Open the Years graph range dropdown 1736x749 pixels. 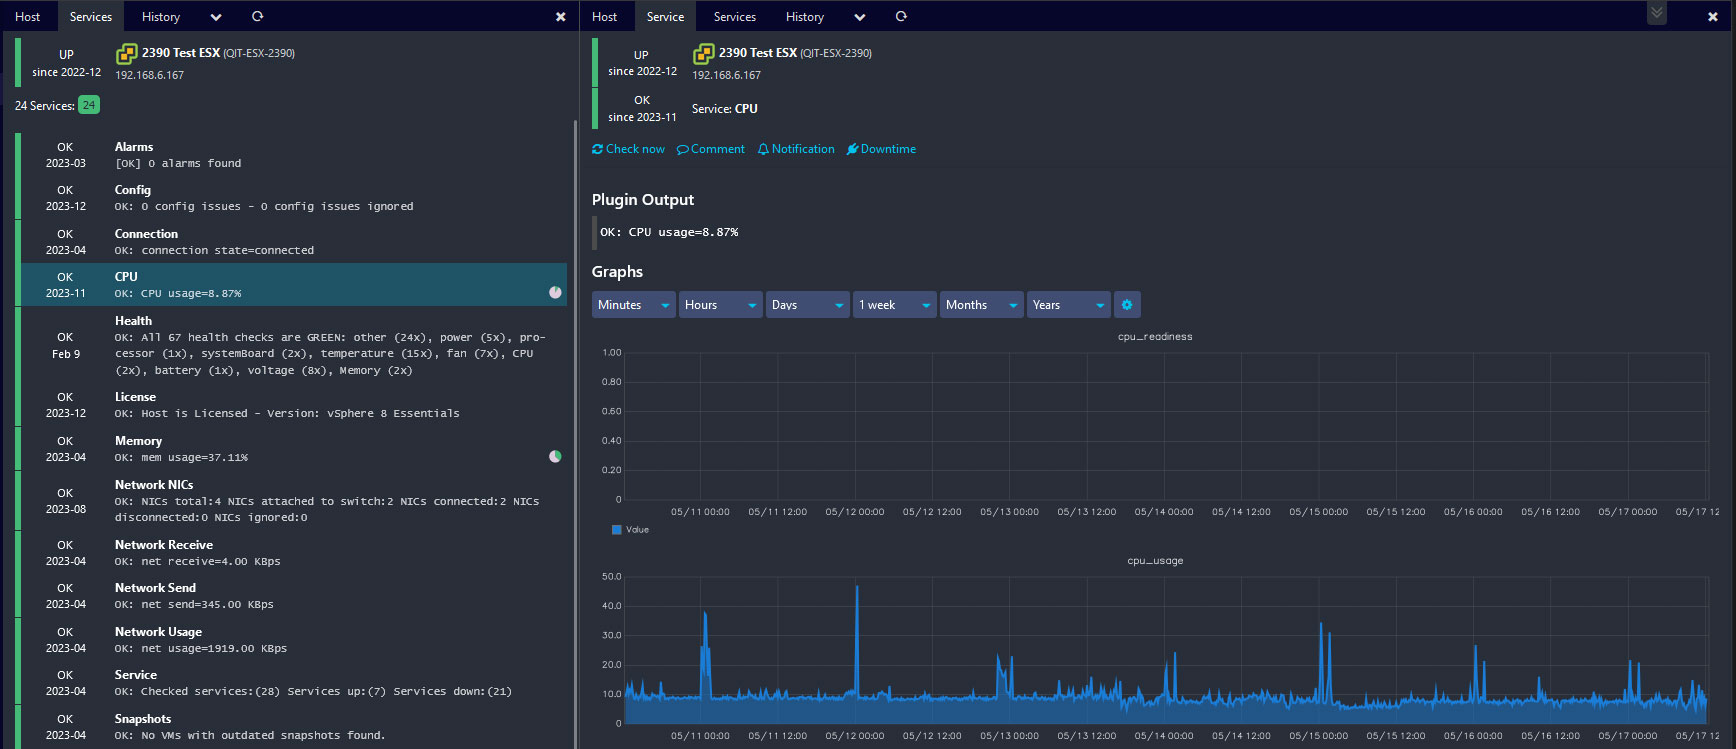click(1069, 305)
